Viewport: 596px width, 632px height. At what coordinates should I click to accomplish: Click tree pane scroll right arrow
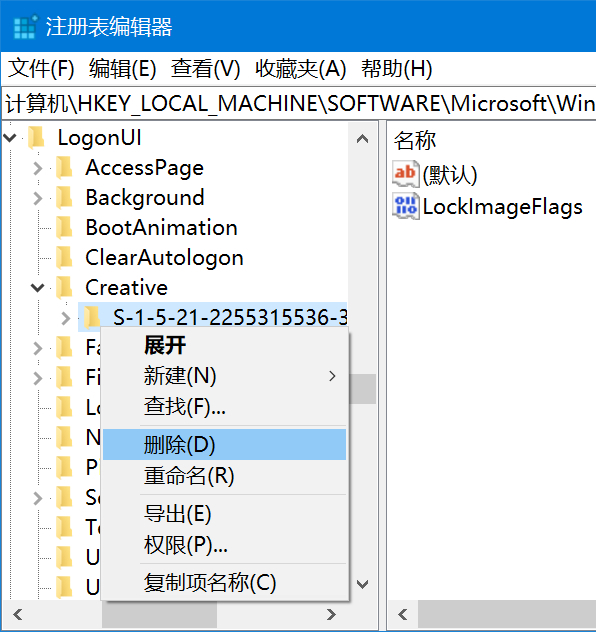point(331,615)
